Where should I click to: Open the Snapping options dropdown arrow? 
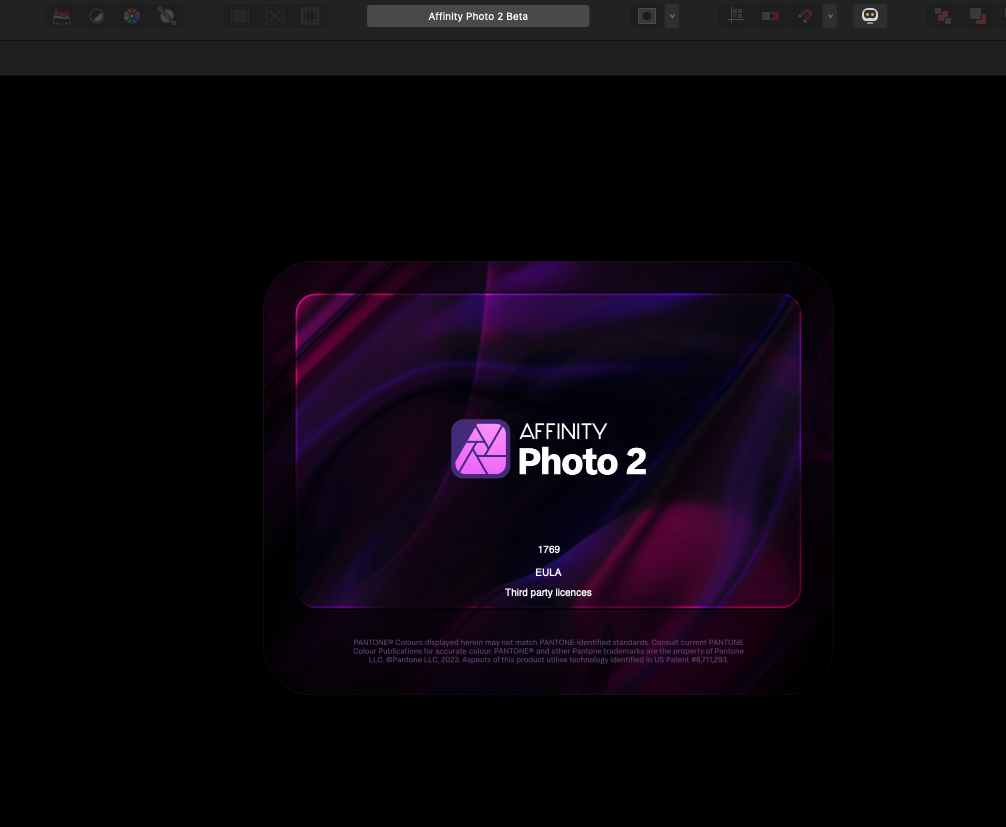tap(830, 16)
